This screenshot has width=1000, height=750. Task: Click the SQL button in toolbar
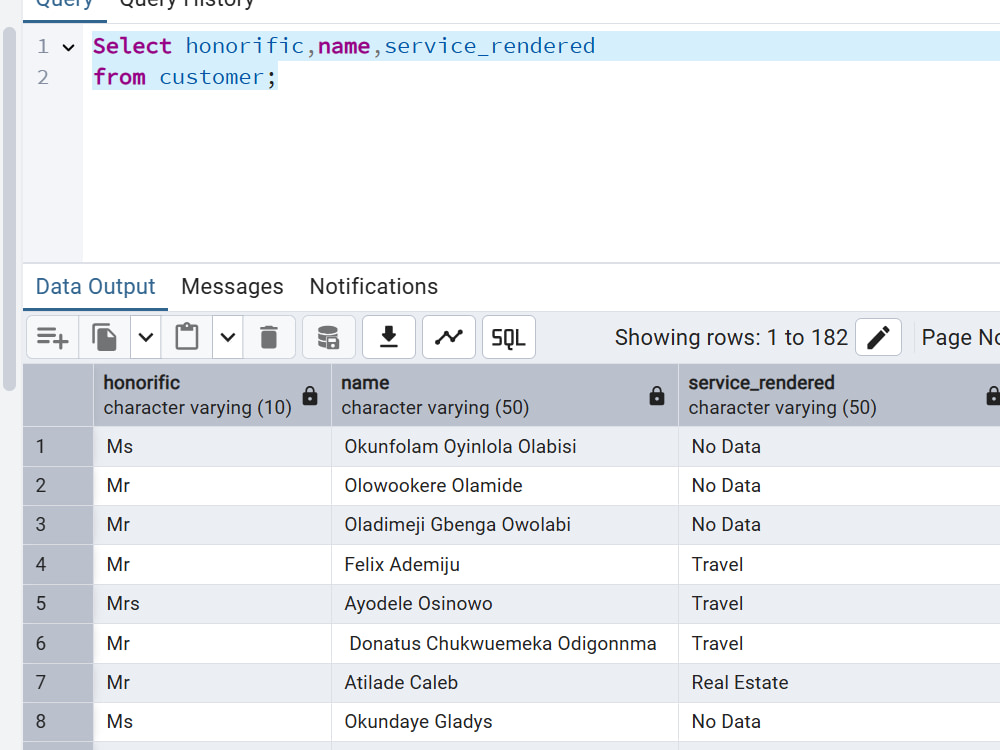point(508,337)
